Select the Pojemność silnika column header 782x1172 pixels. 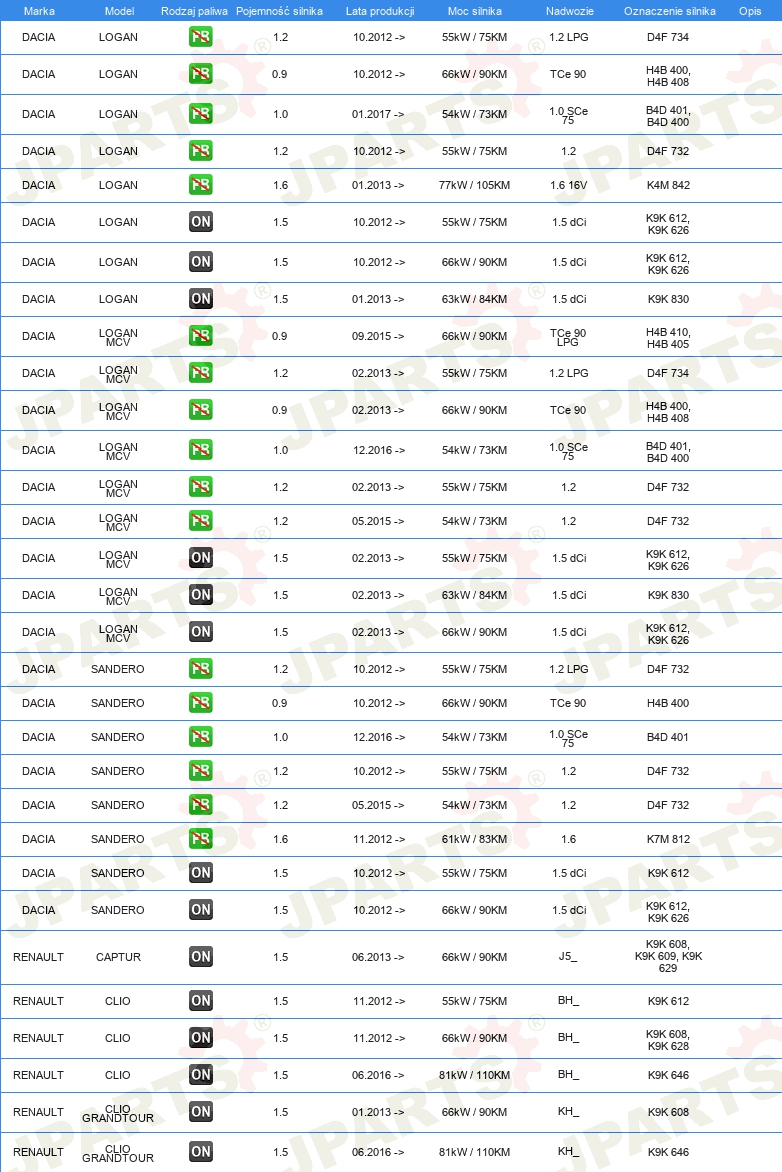[280, 11]
